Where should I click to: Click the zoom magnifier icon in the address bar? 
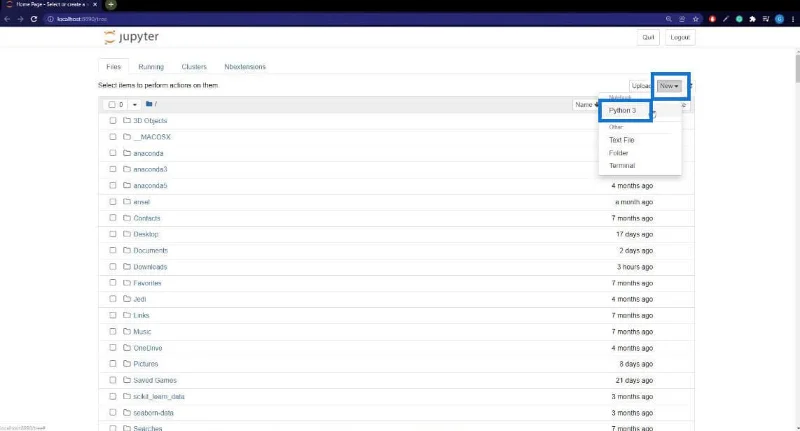668,19
